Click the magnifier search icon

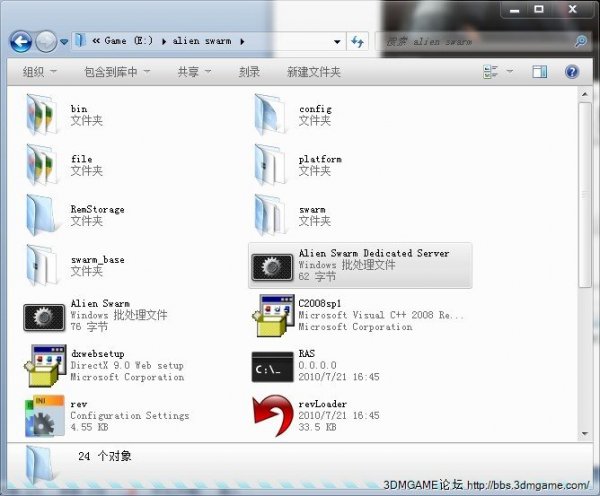(x=581, y=41)
